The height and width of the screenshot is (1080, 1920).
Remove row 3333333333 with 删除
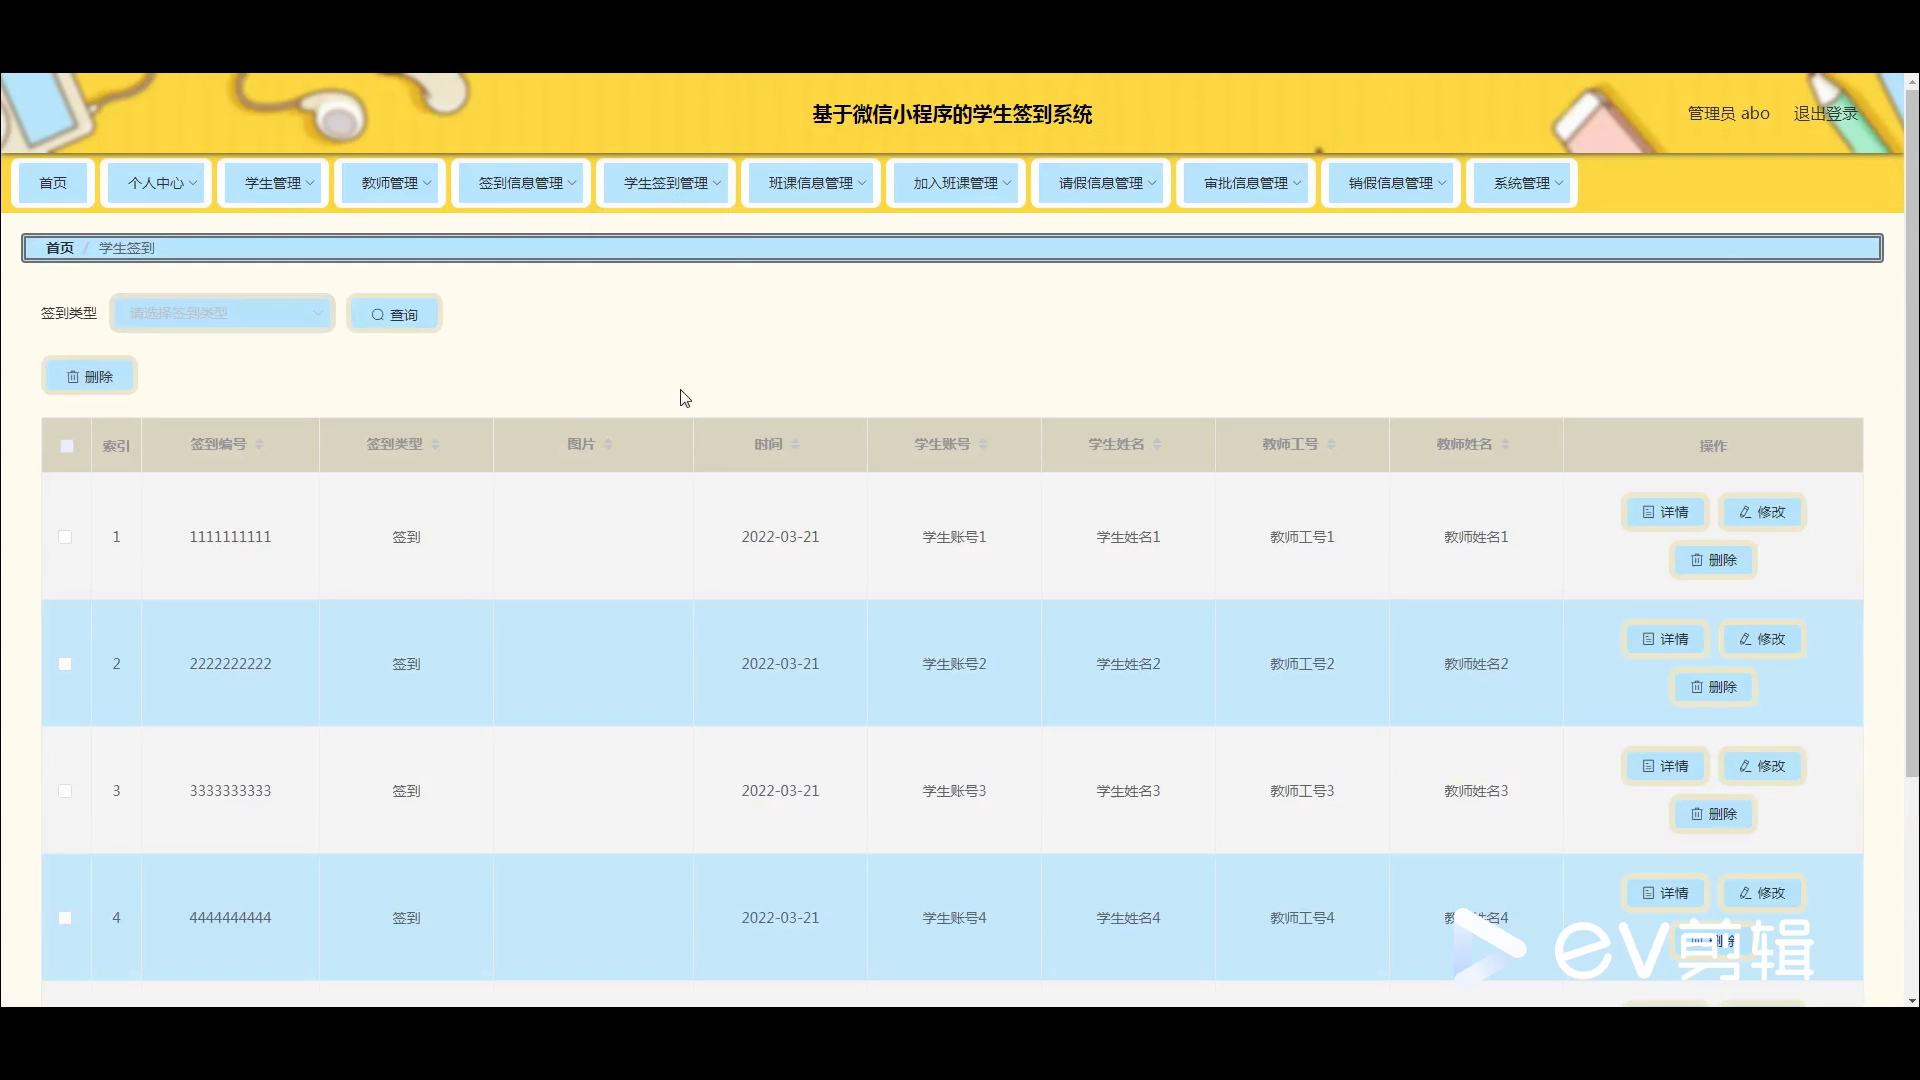tap(1713, 814)
